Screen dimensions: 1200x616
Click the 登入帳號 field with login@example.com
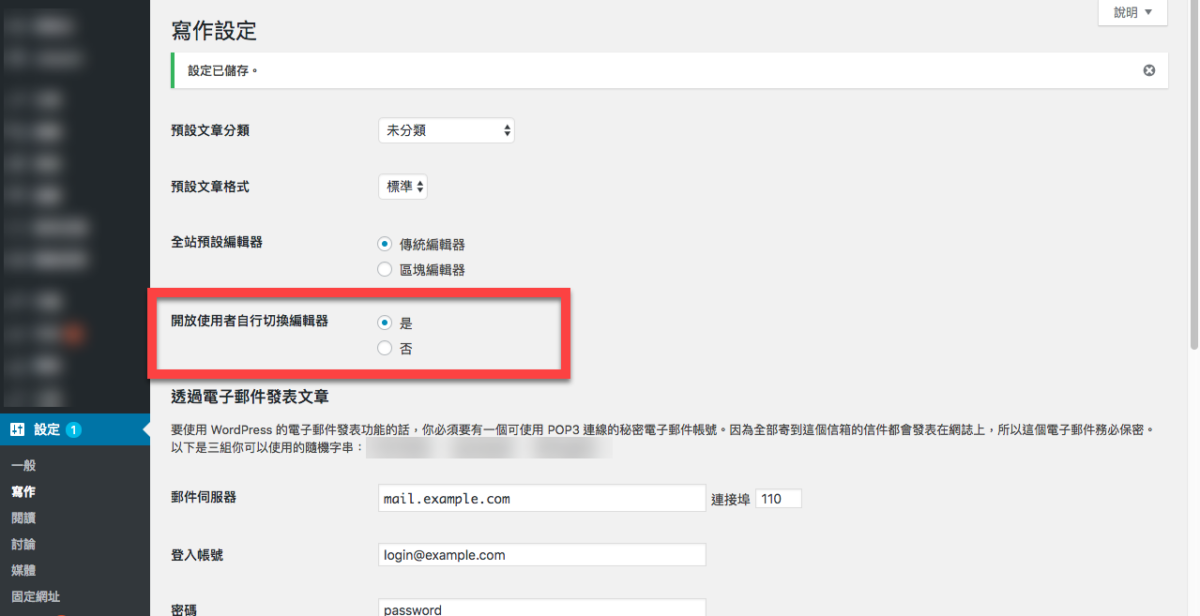pyautogui.click(x=542, y=555)
